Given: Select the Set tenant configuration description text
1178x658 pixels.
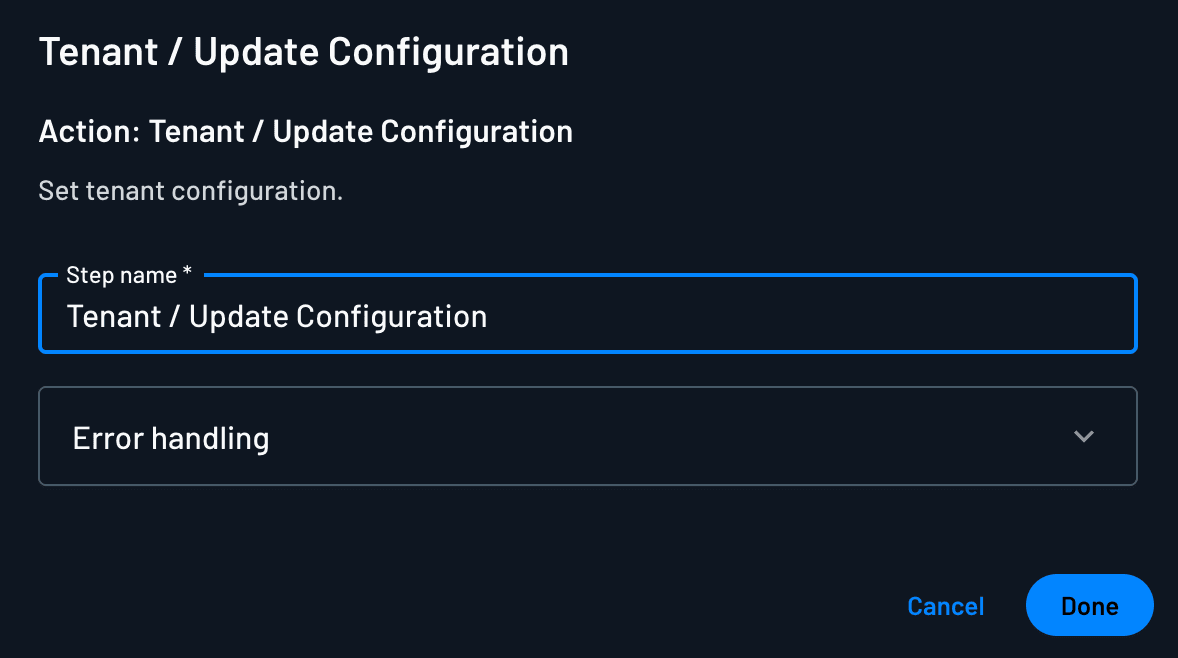Looking at the screenshot, I should point(190,190).
